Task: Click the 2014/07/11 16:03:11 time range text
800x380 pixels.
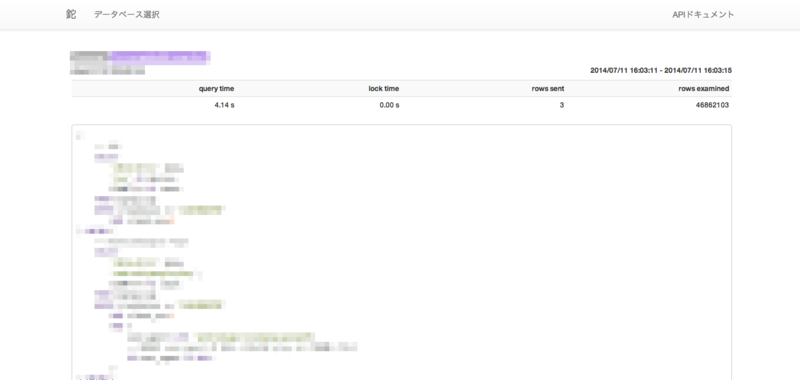Action: (x=661, y=70)
